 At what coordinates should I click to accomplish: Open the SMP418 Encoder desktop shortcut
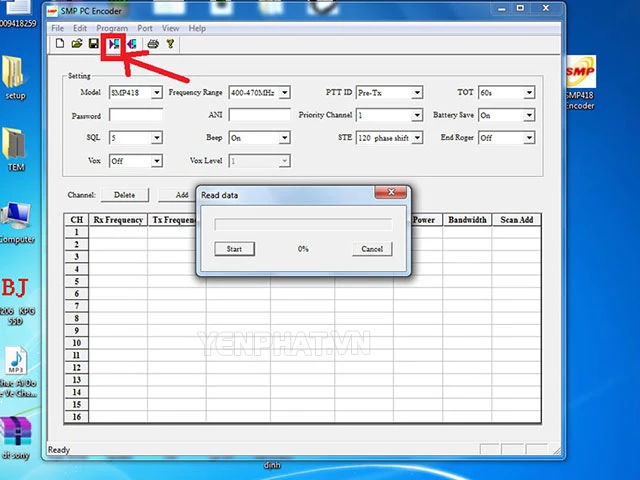[x=580, y=85]
